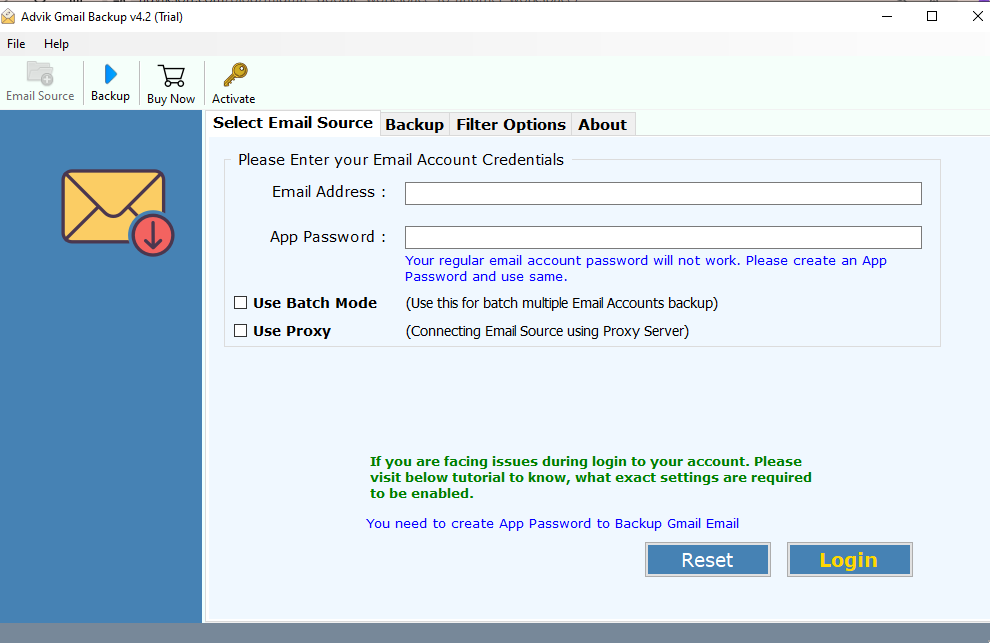Click the Email Source toolbar icon
990x644 pixels.
pos(40,82)
